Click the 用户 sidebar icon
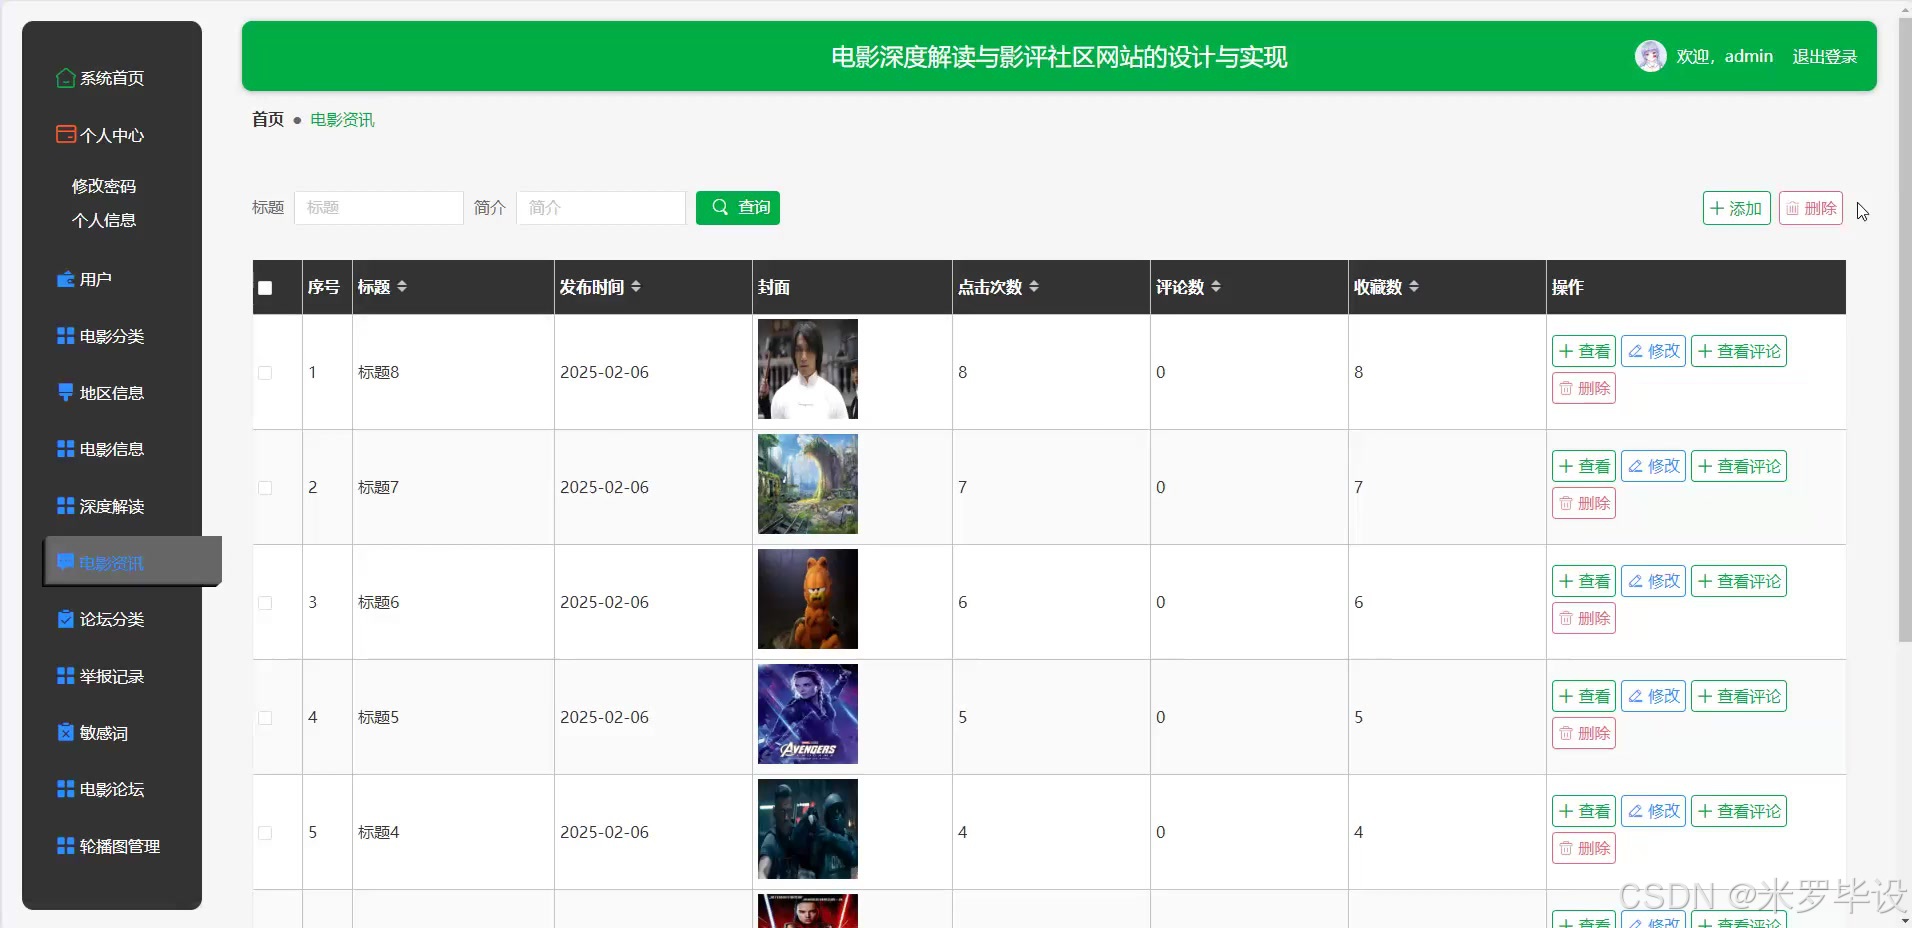Viewport: 1912px width, 928px height. click(x=66, y=279)
